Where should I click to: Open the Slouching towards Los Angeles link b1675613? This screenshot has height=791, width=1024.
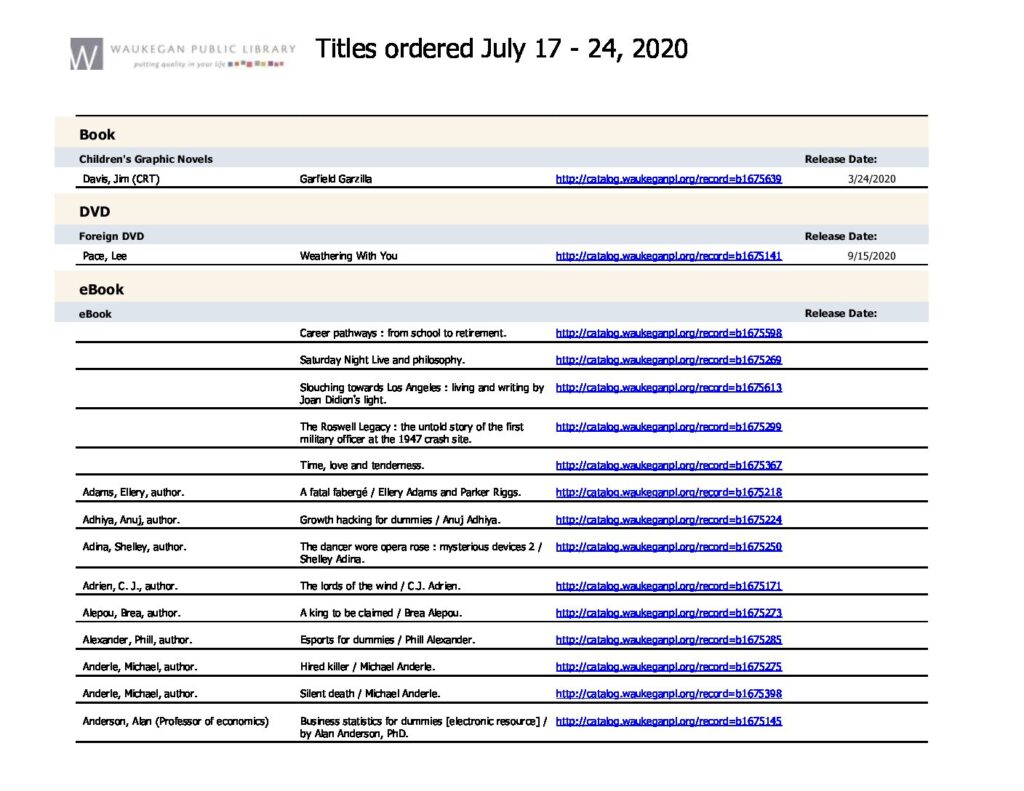(668, 387)
